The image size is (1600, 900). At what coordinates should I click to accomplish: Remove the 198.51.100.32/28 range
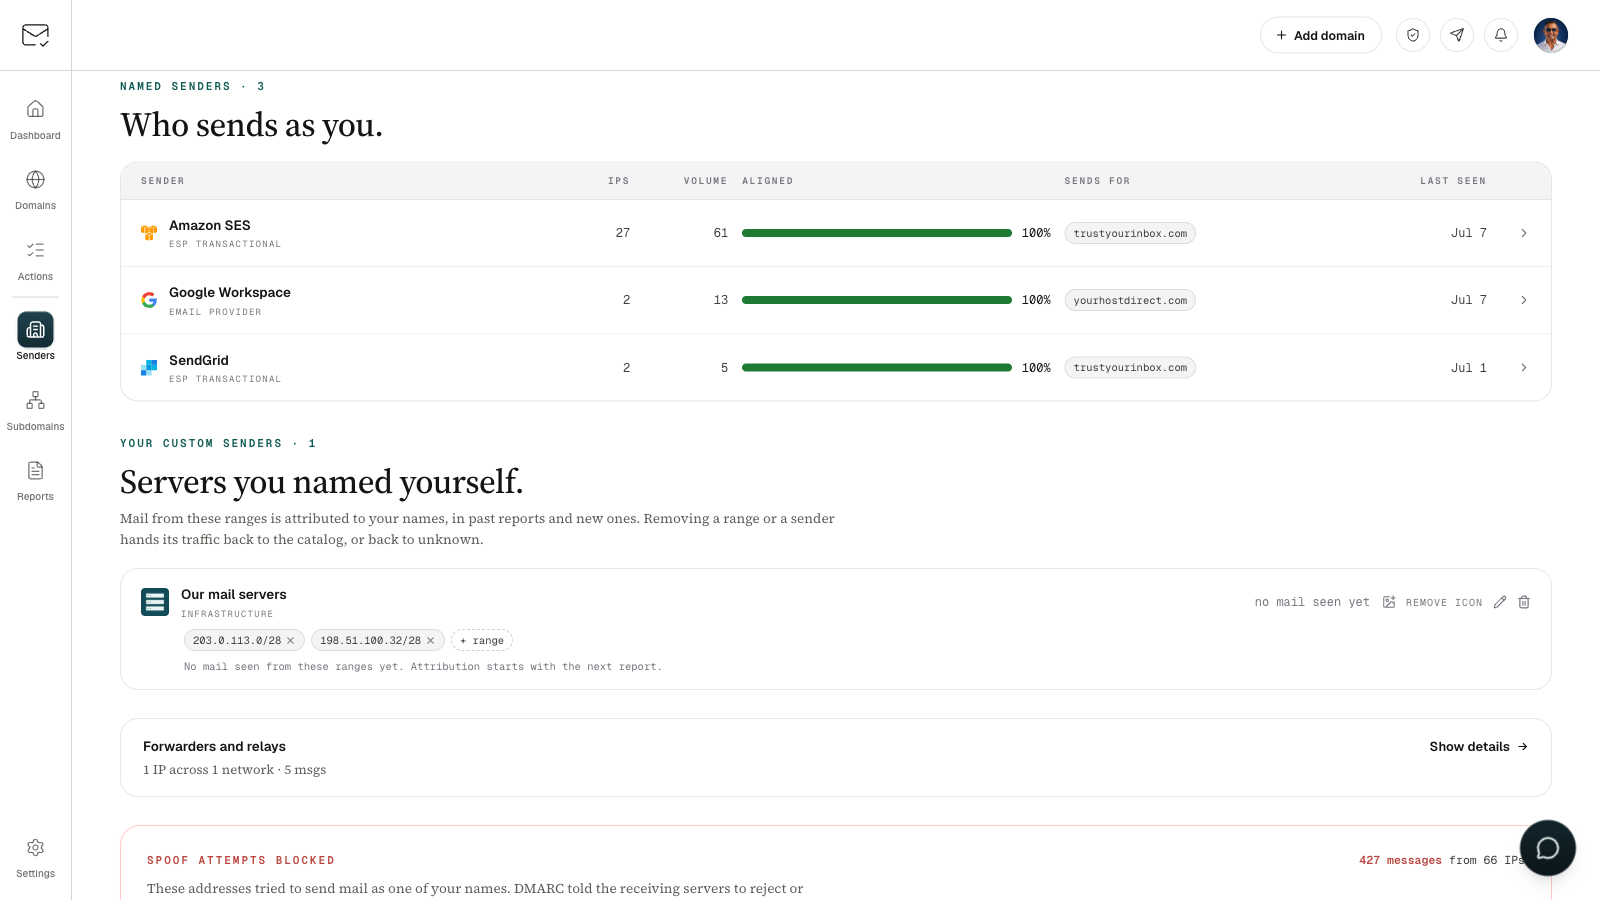(431, 640)
